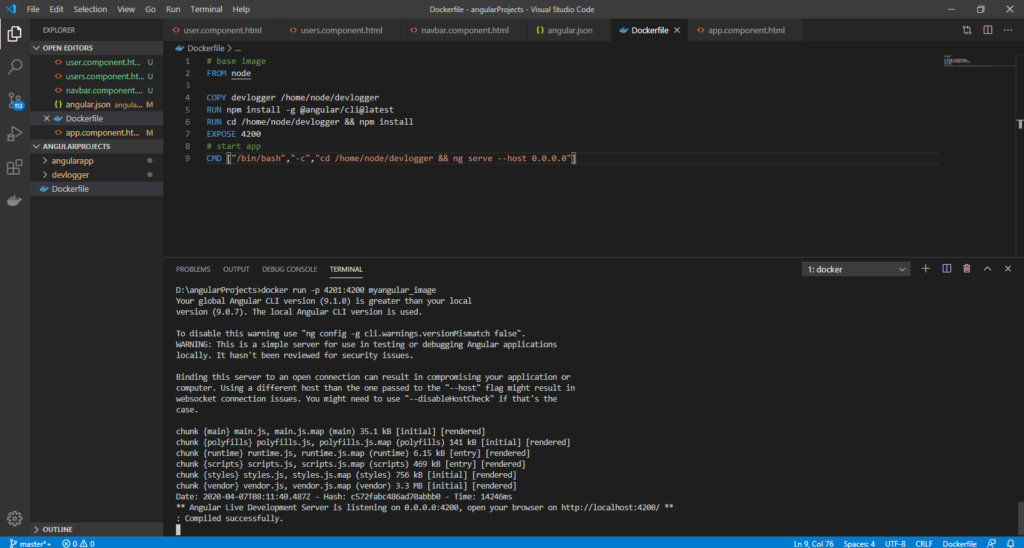Open the Run and Debug view
The width and height of the screenshot is (1024, 548).
pos(14,134)
